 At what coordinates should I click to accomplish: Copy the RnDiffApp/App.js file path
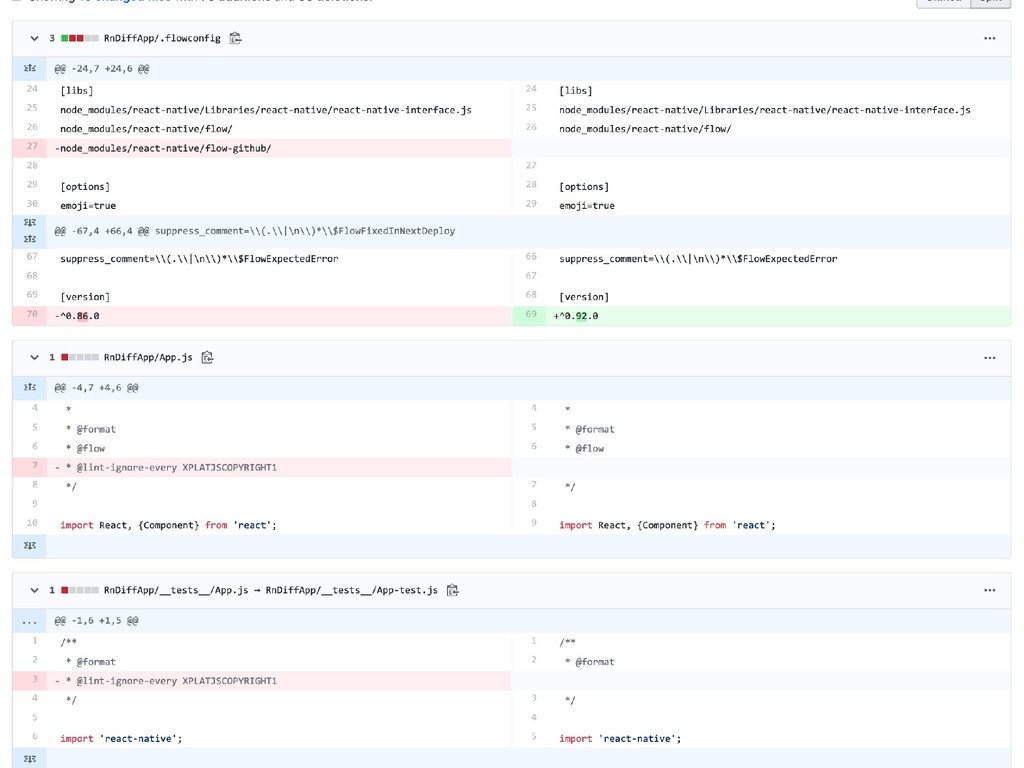tap(208, 357)
